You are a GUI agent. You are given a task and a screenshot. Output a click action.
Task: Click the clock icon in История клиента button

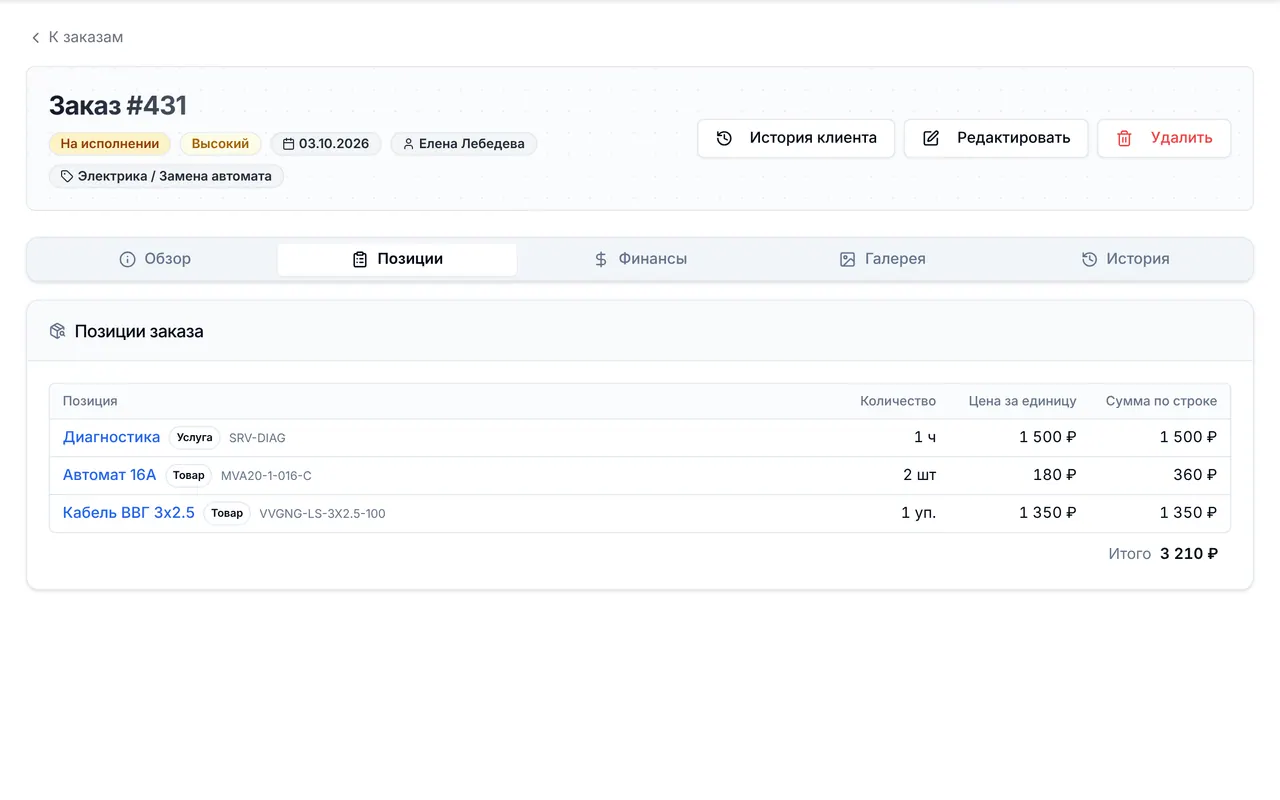point(725,138)
